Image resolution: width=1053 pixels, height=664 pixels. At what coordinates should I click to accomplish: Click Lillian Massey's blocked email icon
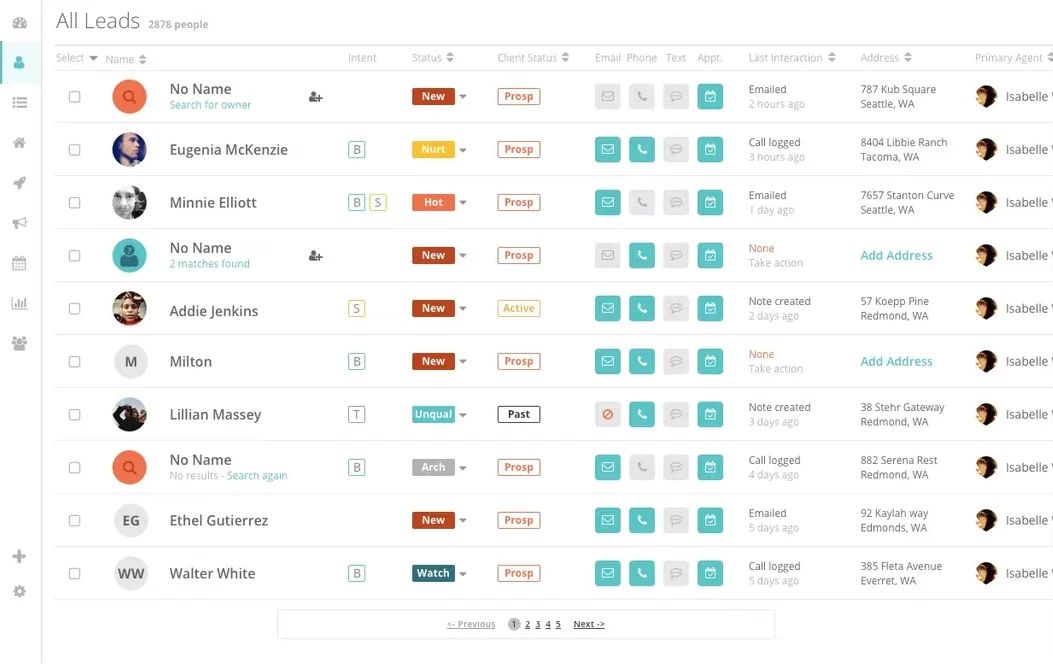pyautogui.click(x=608, y=414)
